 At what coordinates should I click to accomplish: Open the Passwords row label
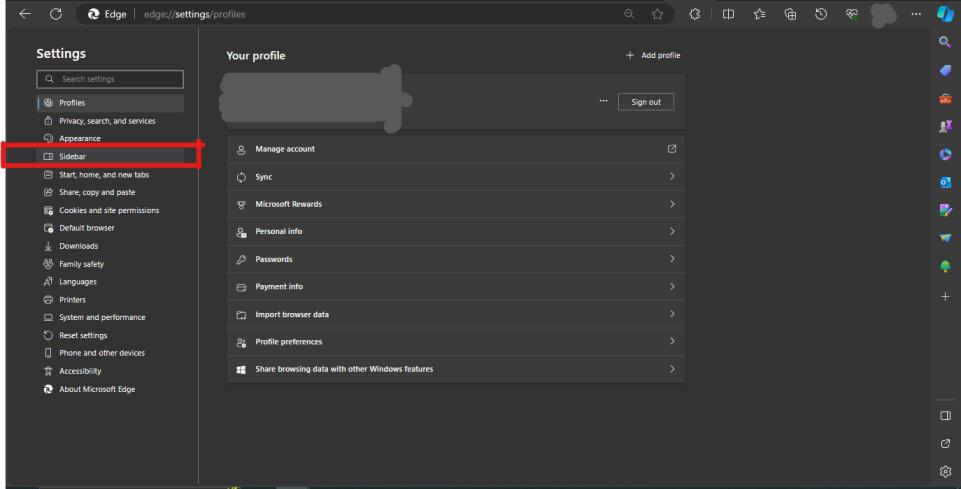(274, 259)
